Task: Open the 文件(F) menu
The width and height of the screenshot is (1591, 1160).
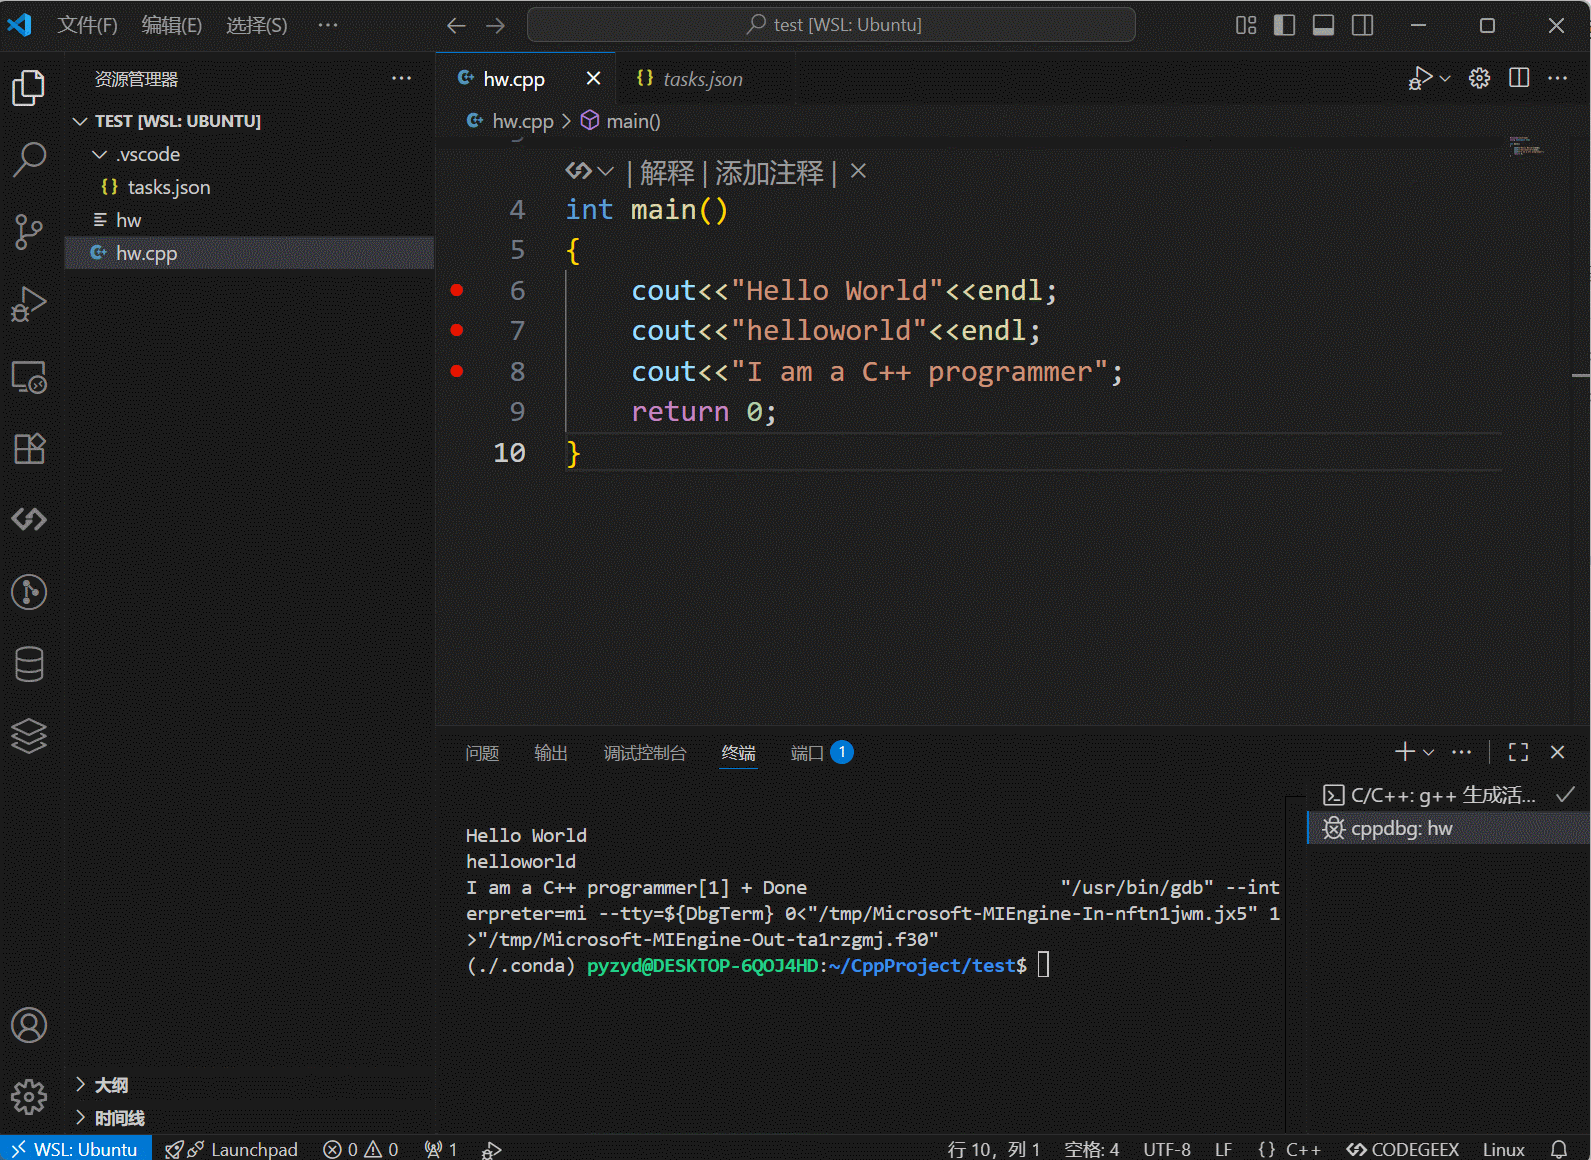Action: pos(87,25)
